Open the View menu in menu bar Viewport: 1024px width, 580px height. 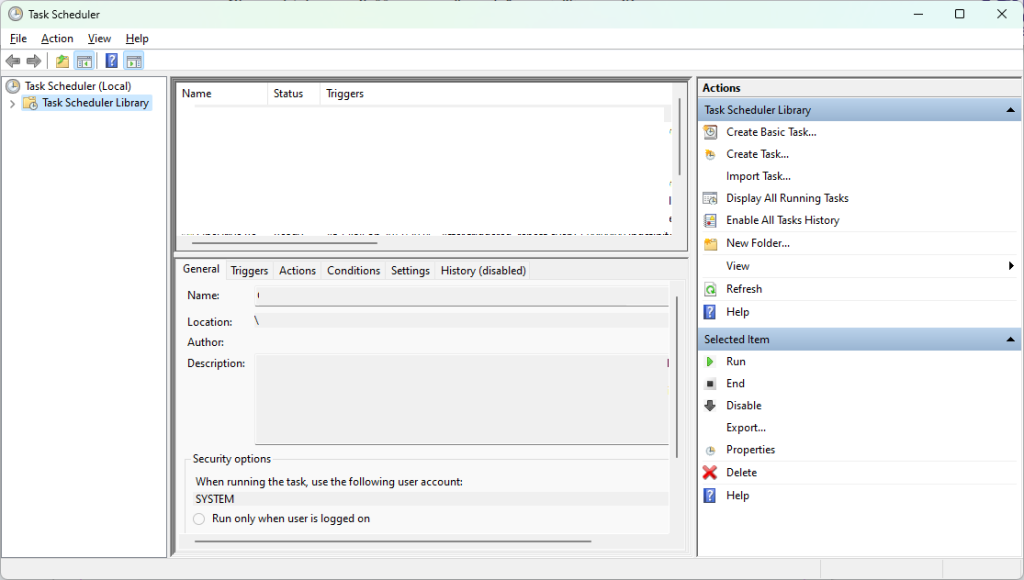tap(99, 39)
